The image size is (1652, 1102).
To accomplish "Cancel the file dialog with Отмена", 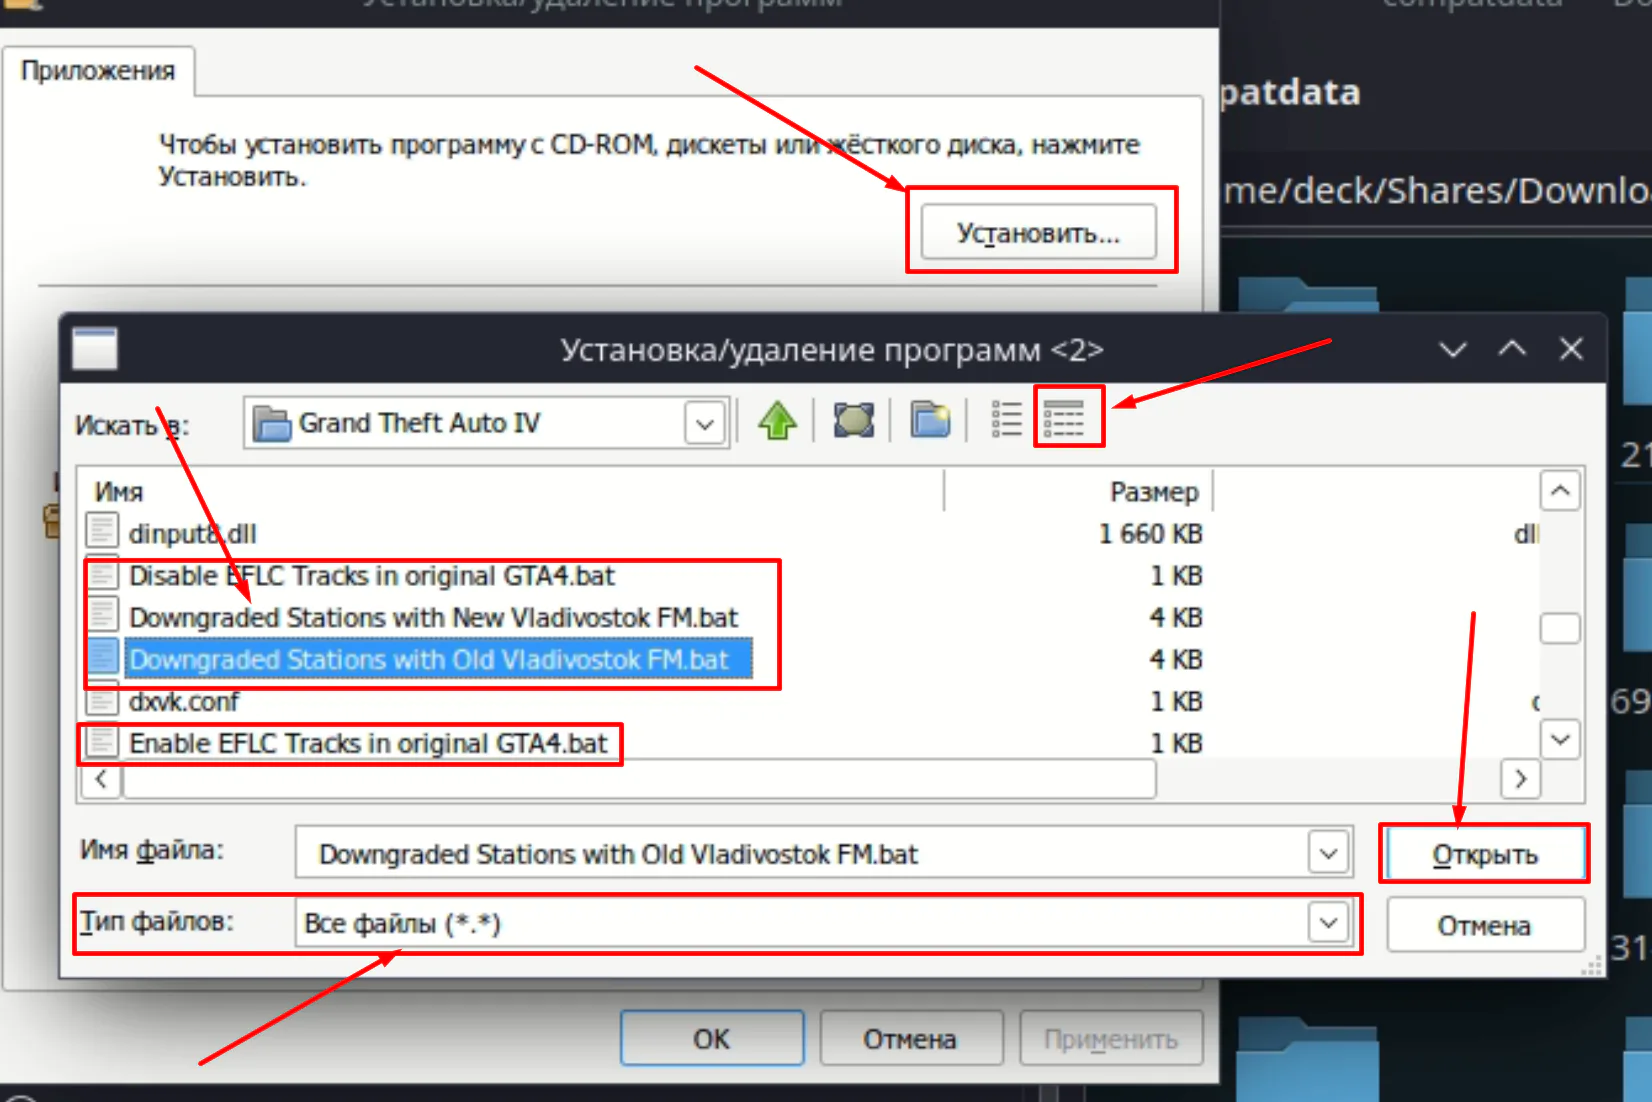I will [x=1485, y=926].
